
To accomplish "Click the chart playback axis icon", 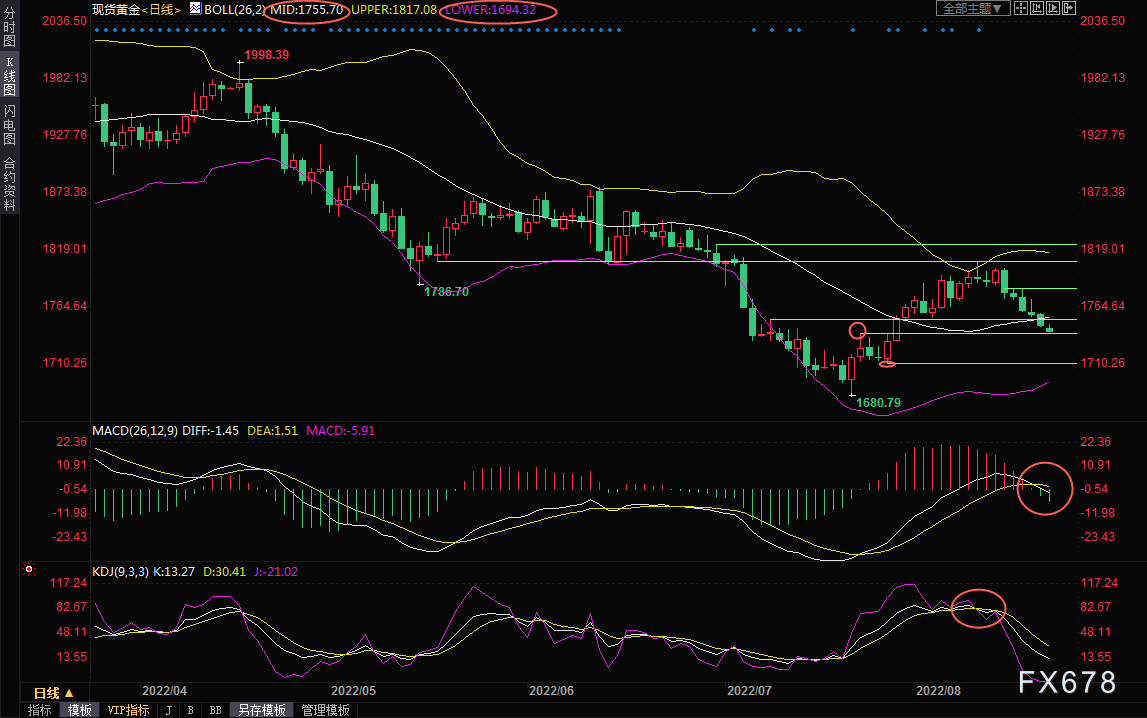I will 1053,8.
